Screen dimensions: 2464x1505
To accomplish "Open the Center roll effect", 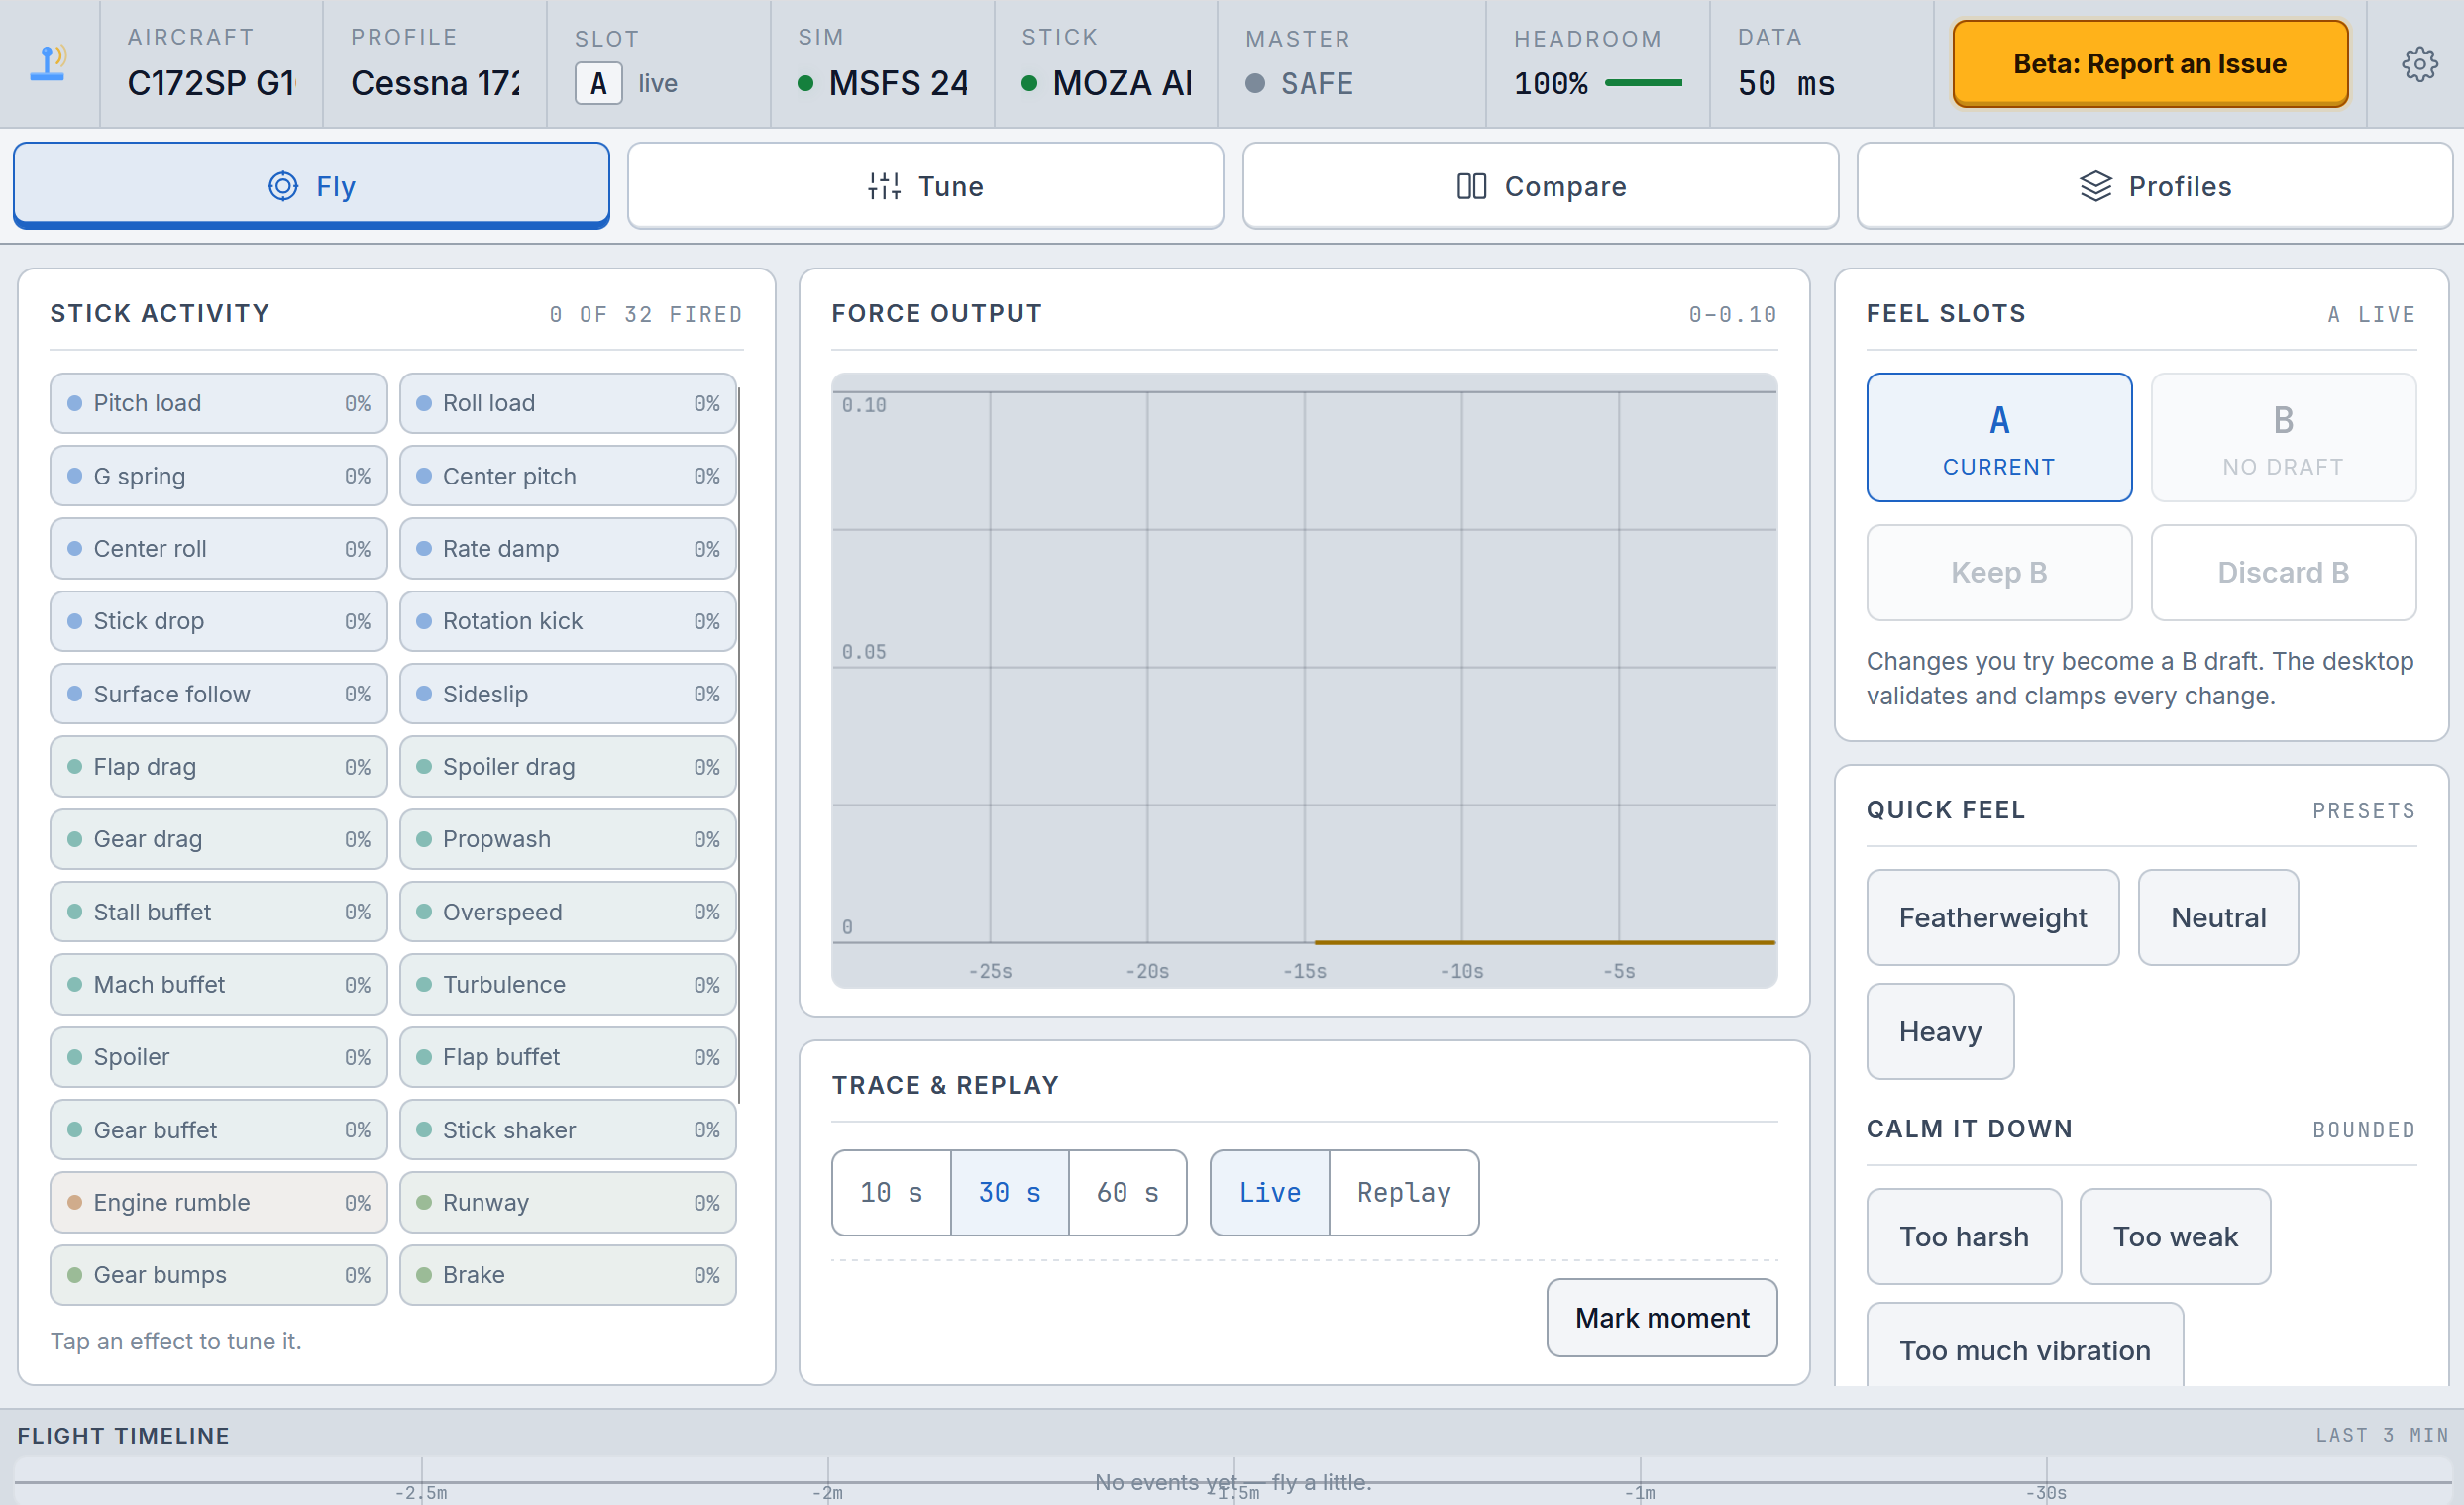I will point(218,549).
